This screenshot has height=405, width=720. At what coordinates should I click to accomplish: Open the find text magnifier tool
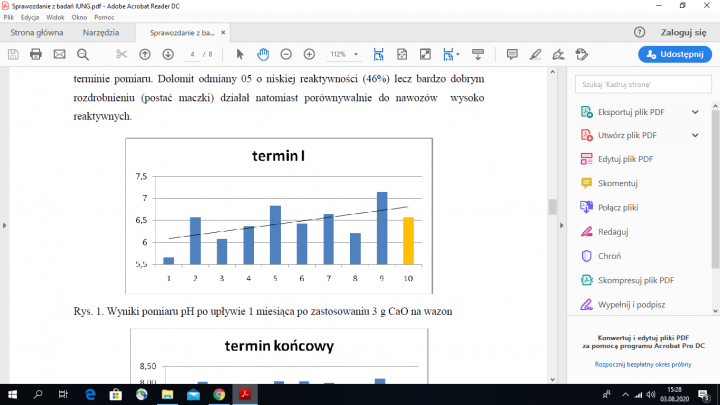[x=82, y=53]
